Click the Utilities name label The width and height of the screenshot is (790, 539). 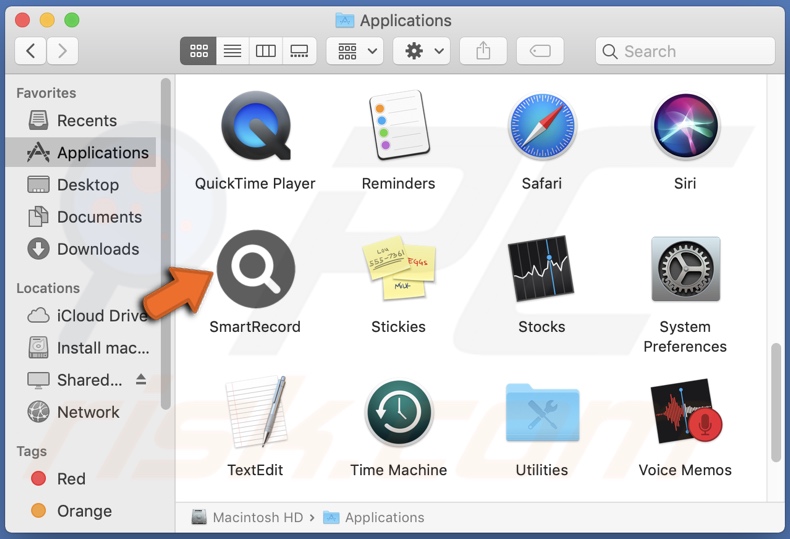tap(542, 470)
